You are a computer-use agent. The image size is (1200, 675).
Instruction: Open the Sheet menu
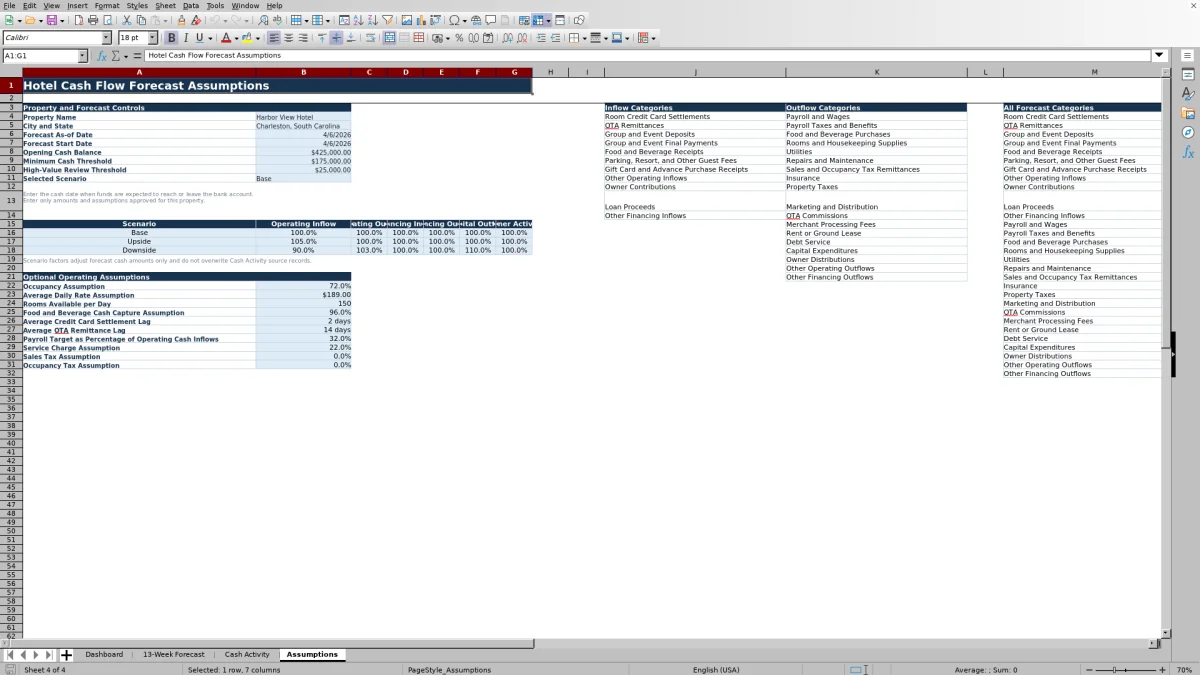165,5
